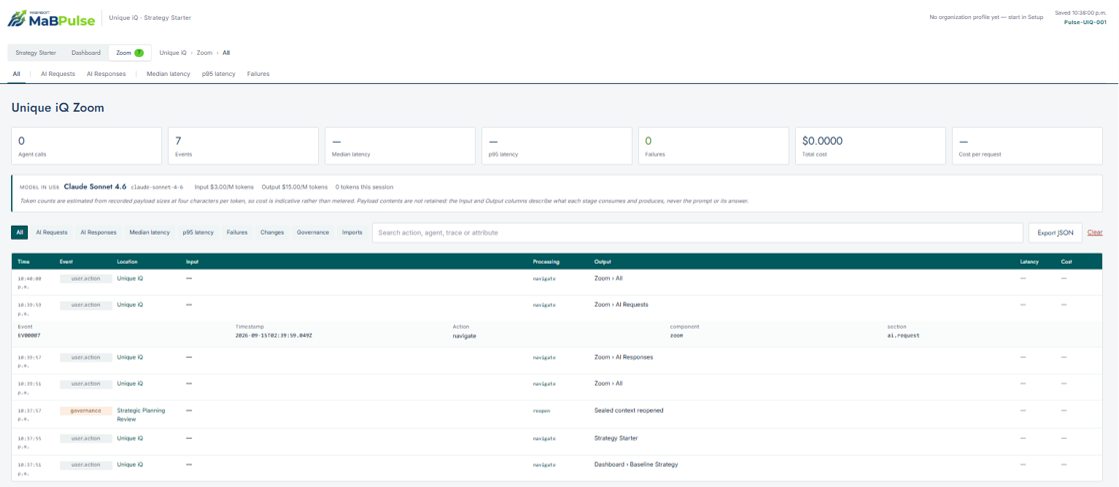
Task: Click the MaBPulse logo
Action: pos(51,18)
